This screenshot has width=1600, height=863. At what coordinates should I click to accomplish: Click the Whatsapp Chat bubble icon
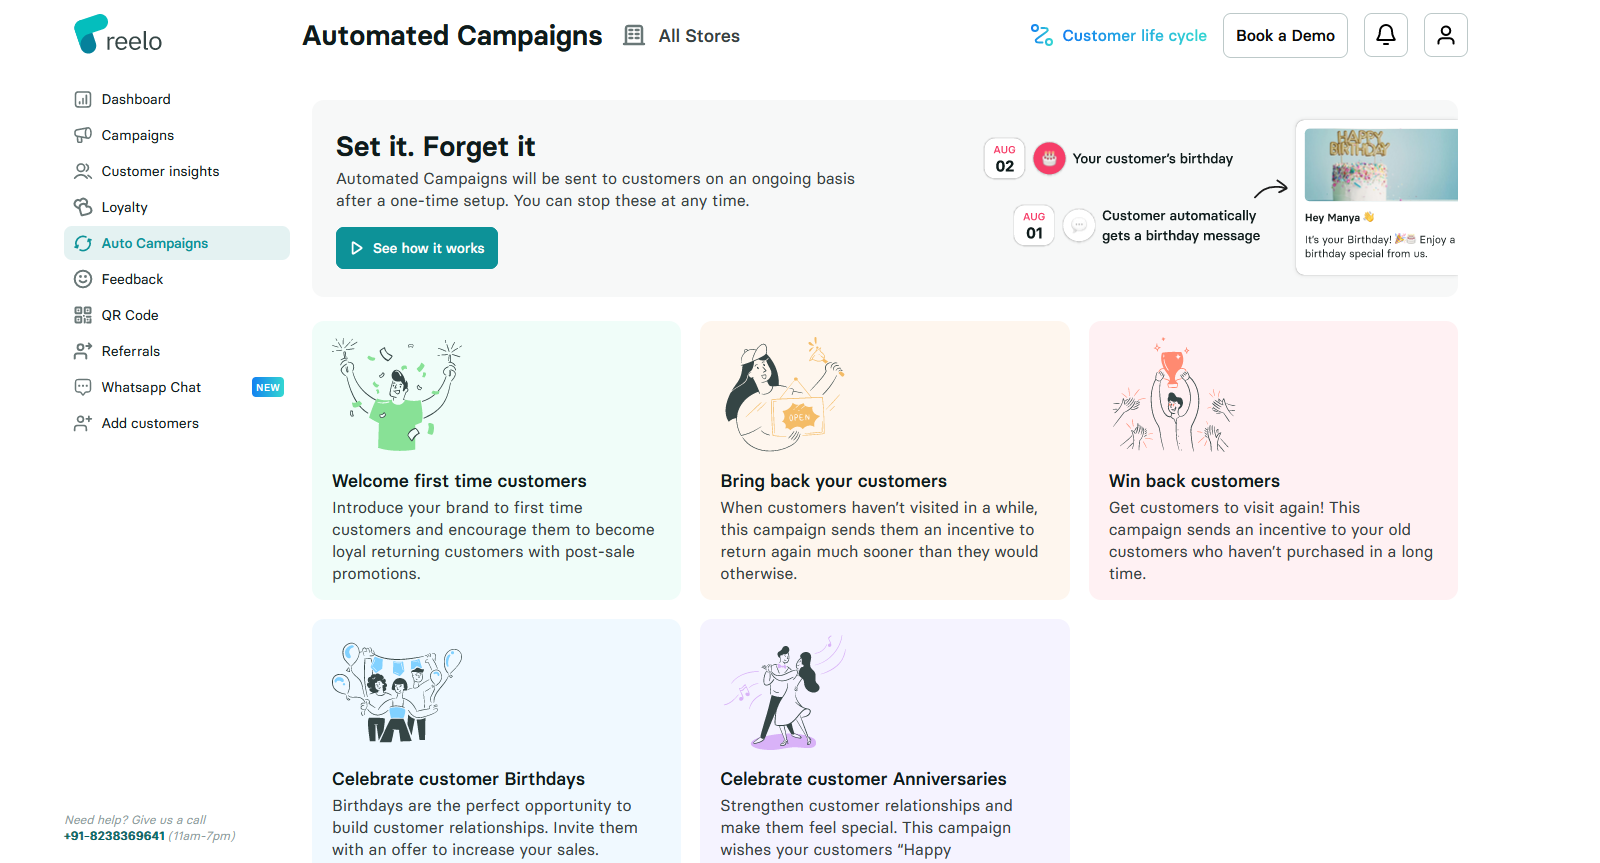(83, 387)
